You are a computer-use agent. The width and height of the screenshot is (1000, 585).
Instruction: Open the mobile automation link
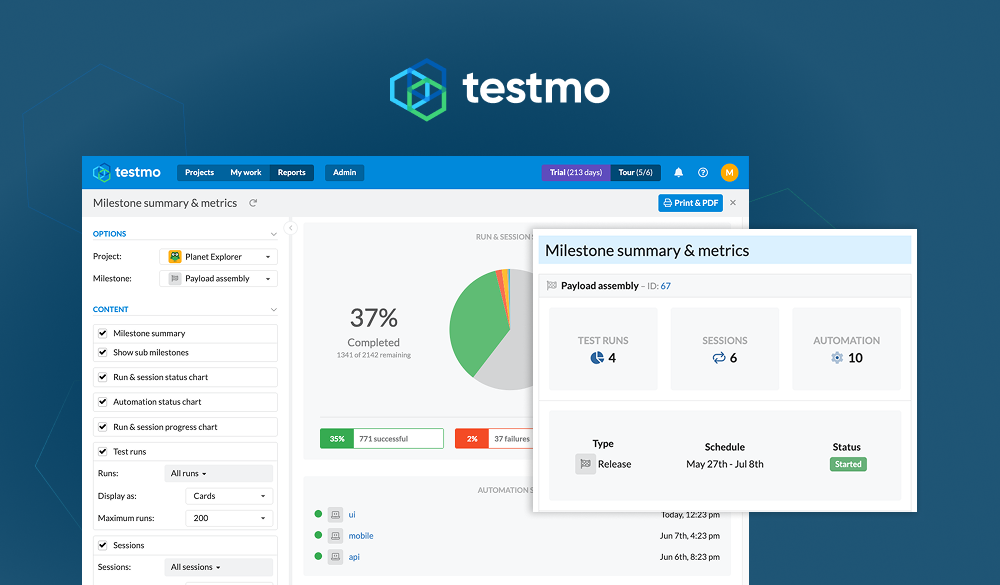(361, 536)
